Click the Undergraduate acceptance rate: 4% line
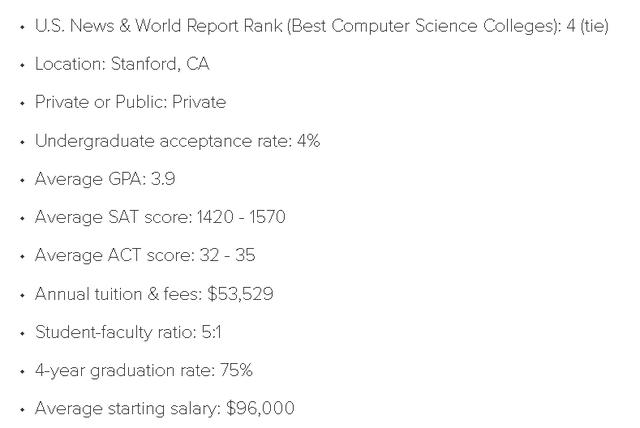The height and width of the screenshot is (428, 640). click(178, 141)
